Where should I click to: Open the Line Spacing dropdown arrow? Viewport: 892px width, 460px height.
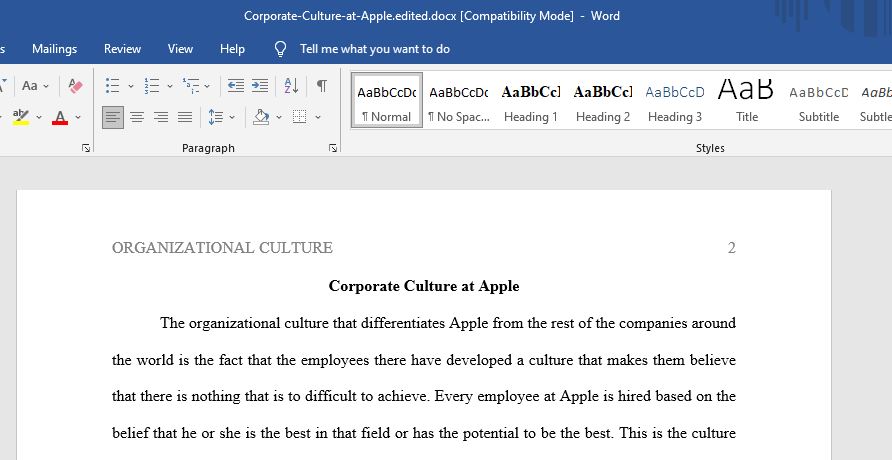point(232,118)
